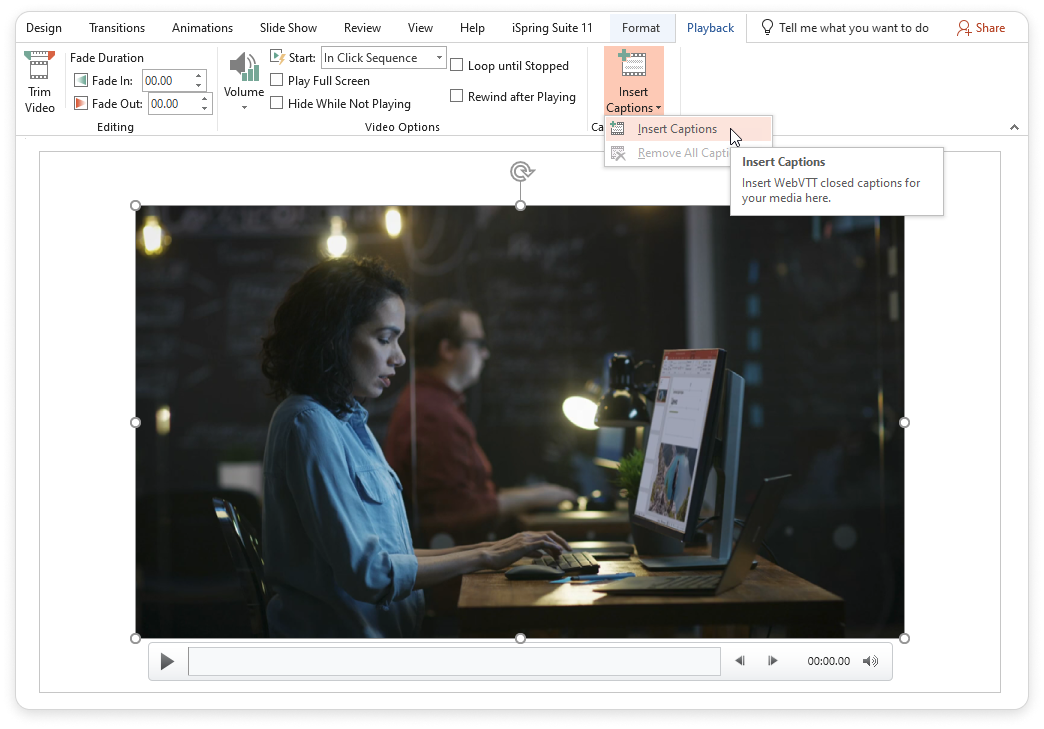This screenshot has width=1044, height=729.
Task: Step forward one frame in the video
Action: [x=772, y=660]
